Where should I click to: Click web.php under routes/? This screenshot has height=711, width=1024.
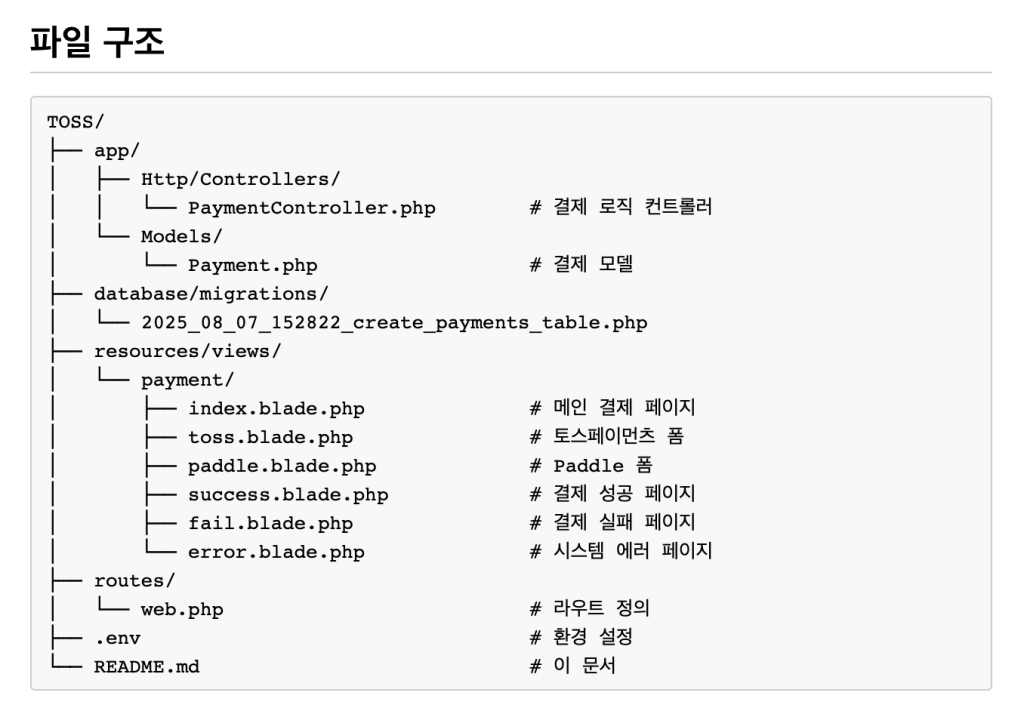182,610
